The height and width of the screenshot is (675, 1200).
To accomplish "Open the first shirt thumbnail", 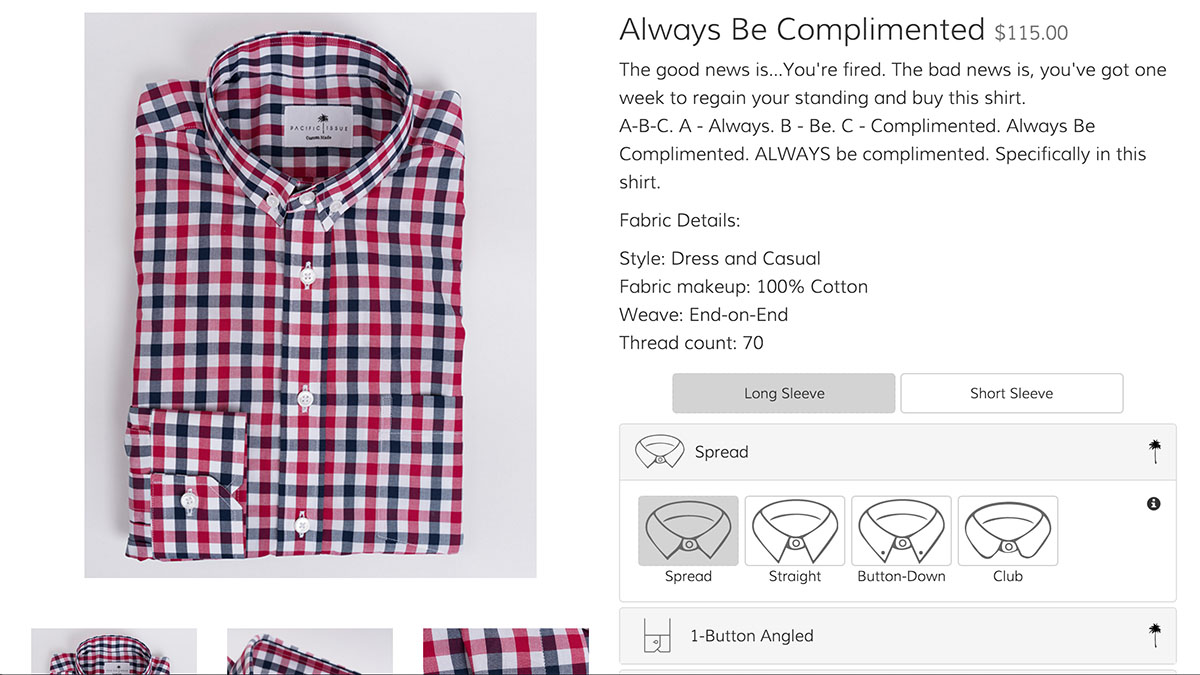I will (x=114, y=651).
